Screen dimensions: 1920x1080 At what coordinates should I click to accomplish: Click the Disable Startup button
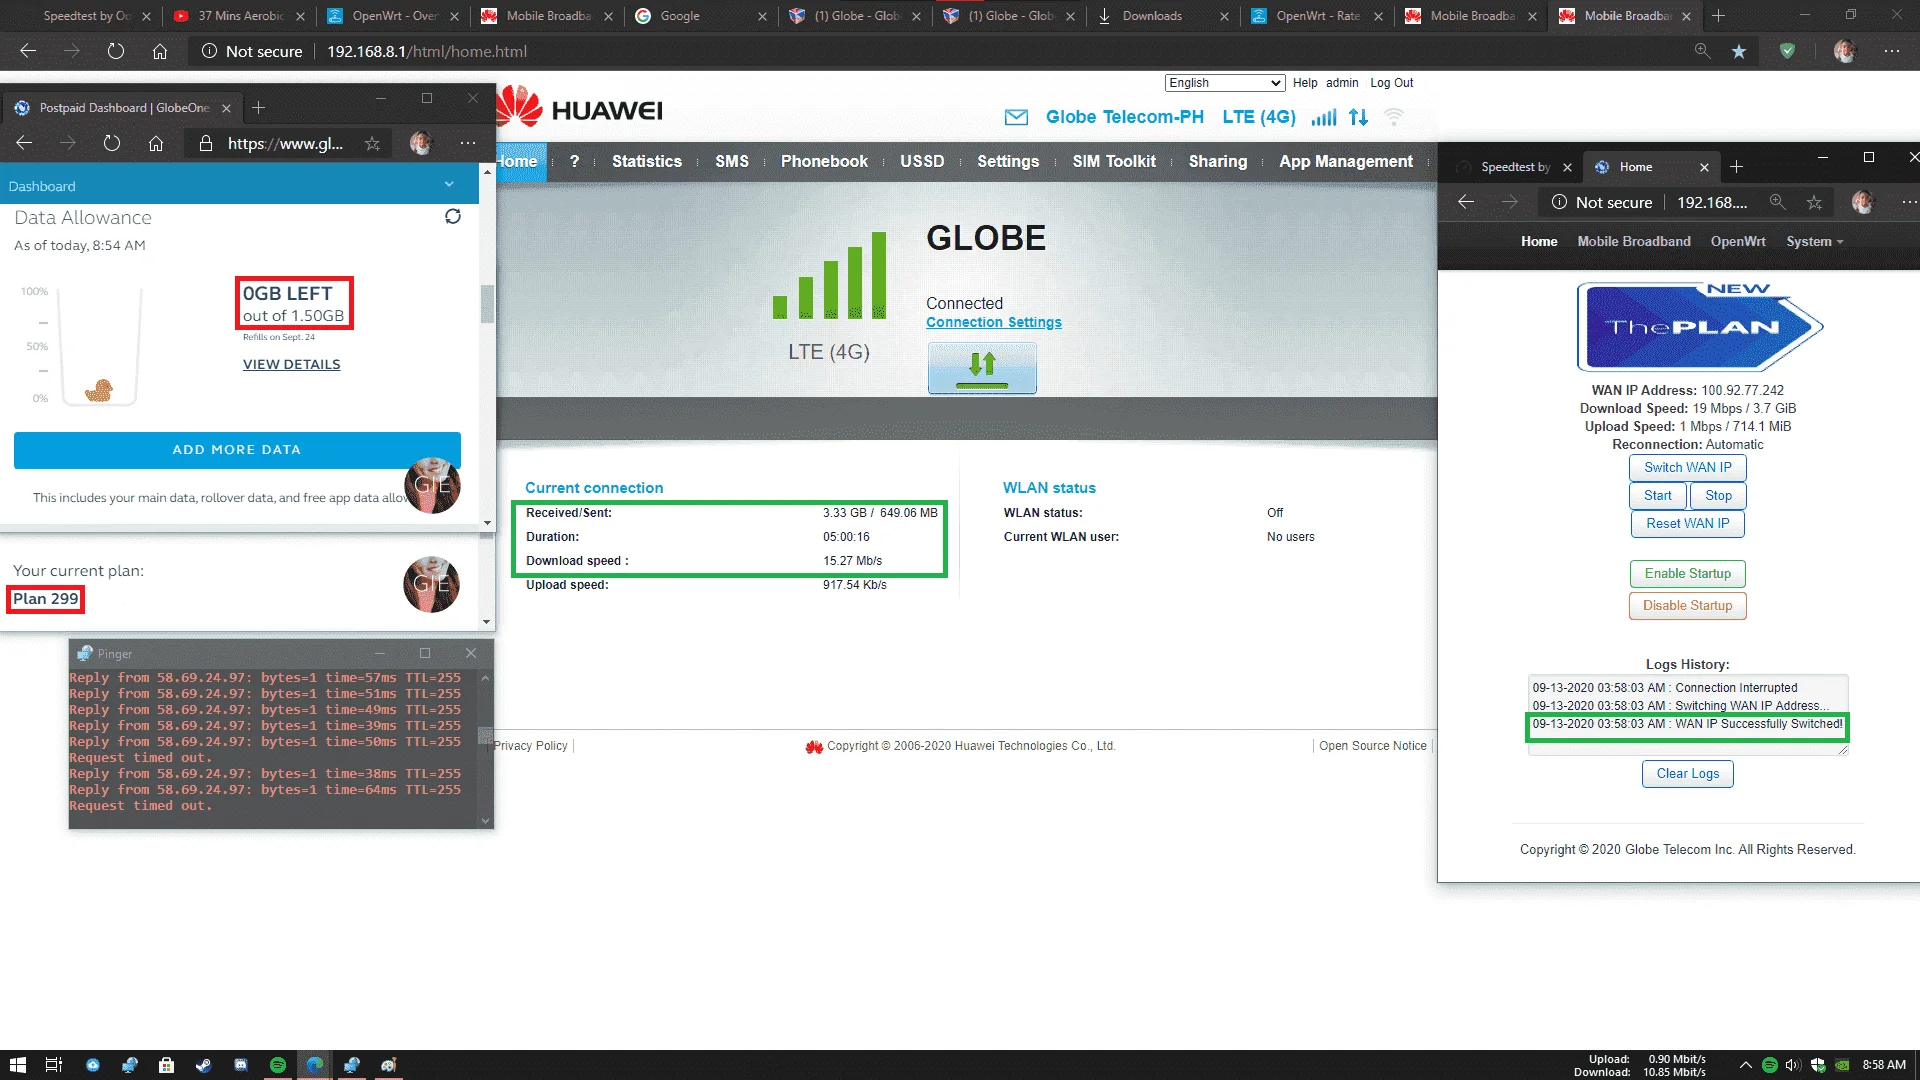coord(1688,605)
